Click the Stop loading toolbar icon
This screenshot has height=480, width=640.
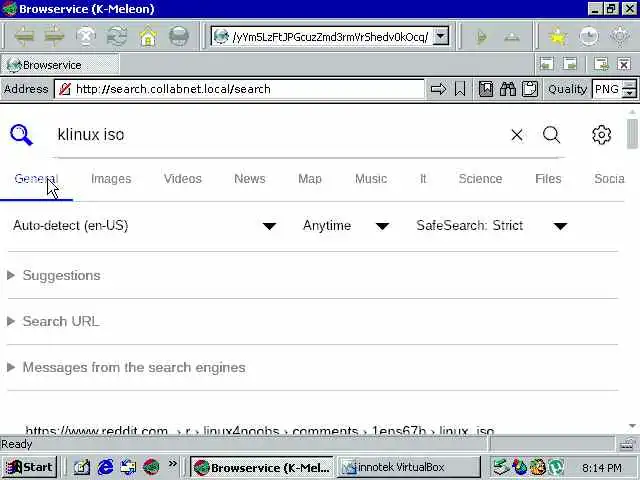(86, 36)
